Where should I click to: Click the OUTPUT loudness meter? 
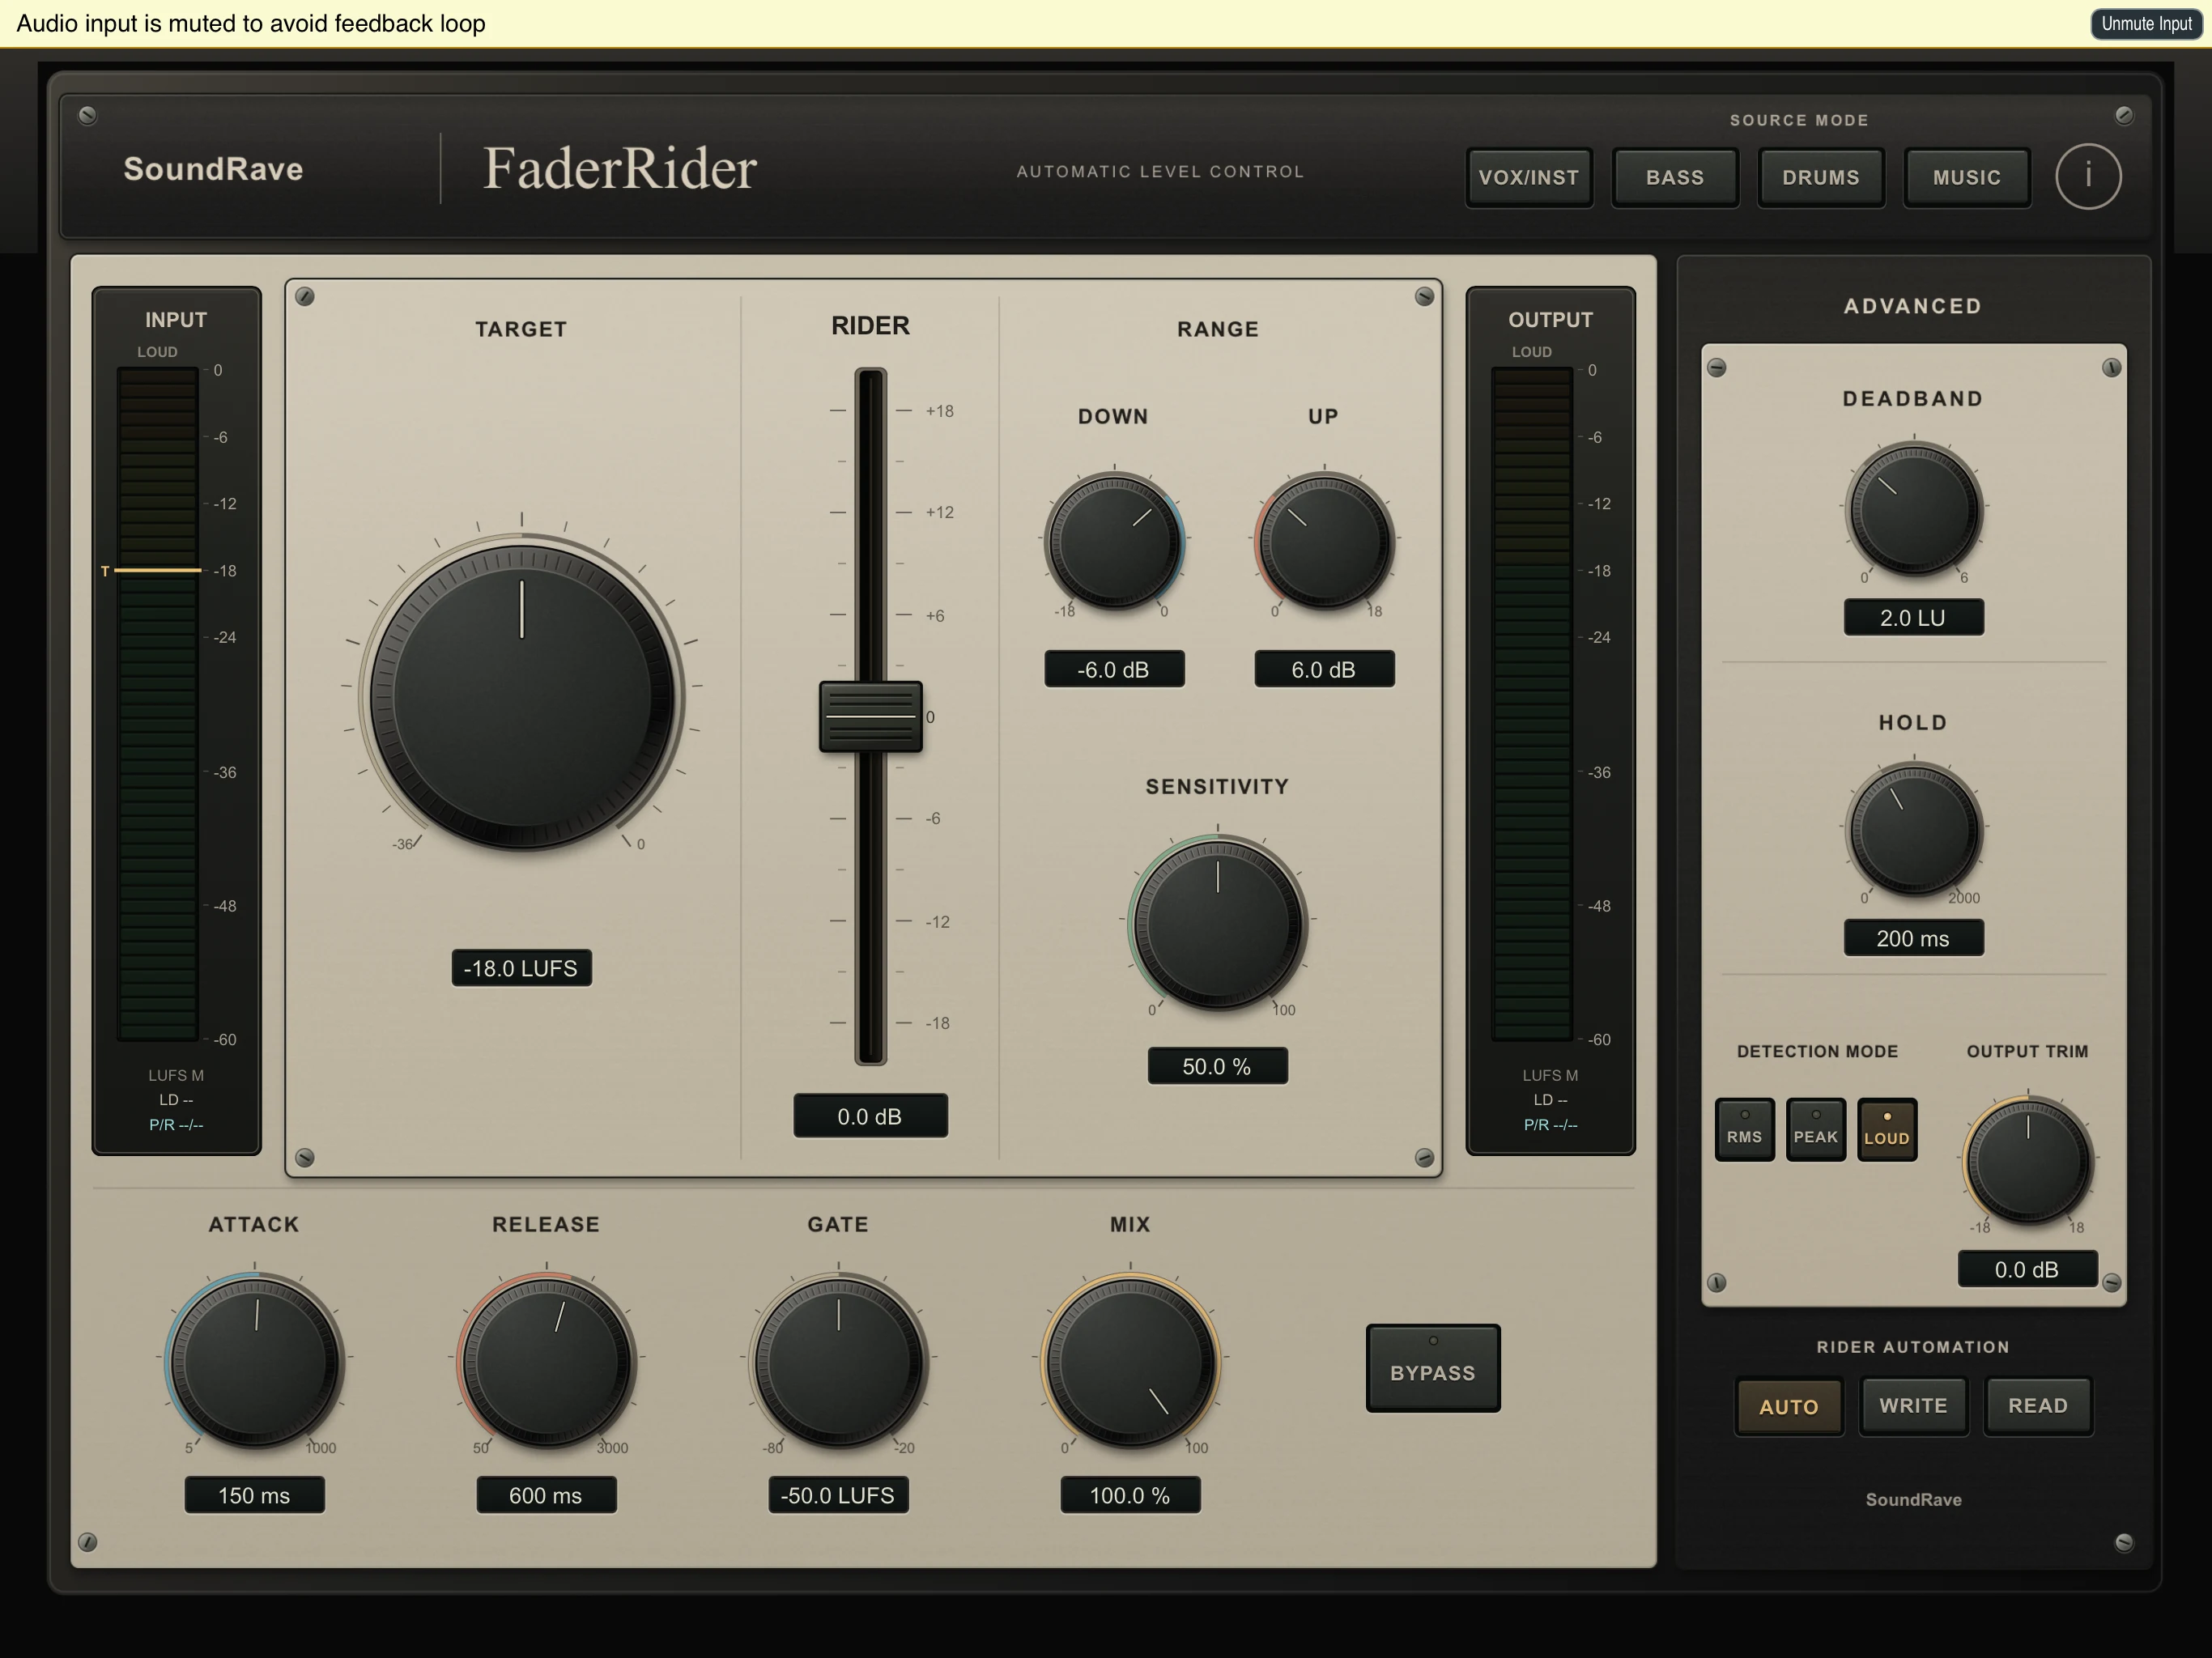coord(1532,704)
